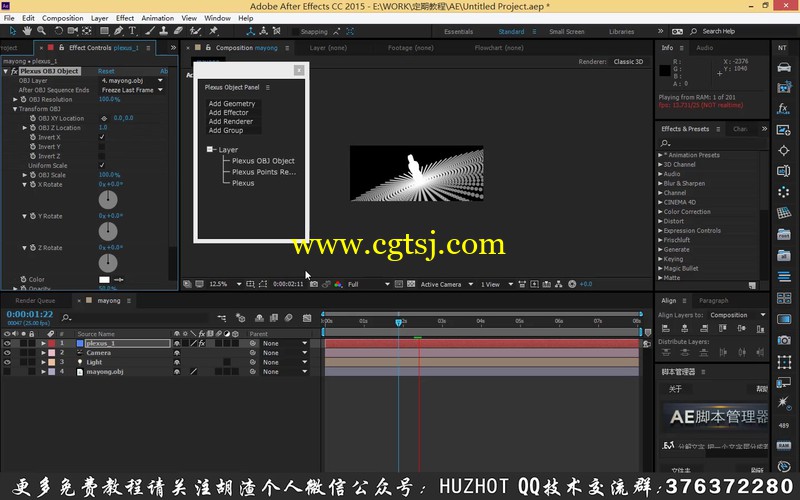Open the Full resolution dropdown
The height and width of the screenshot is (500, 800).
tap(368, 284)
